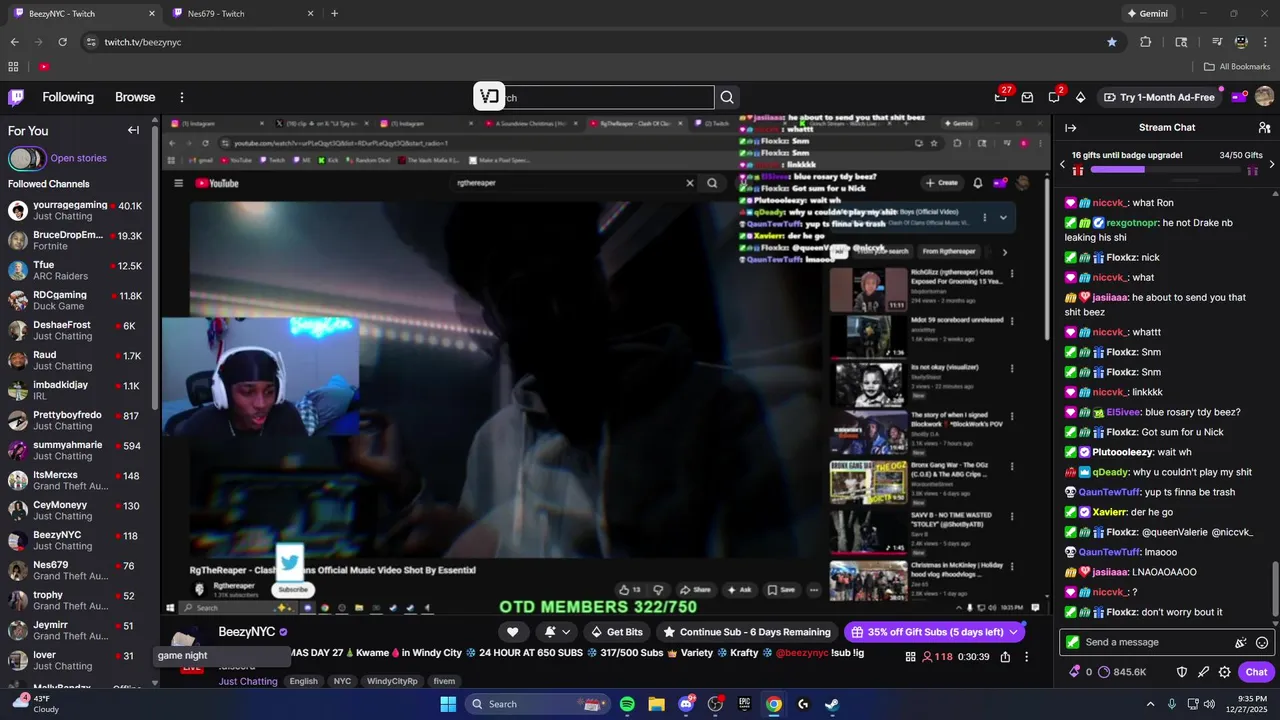
Task: Expand hidden system tray icons
Action: [1150, 704]
